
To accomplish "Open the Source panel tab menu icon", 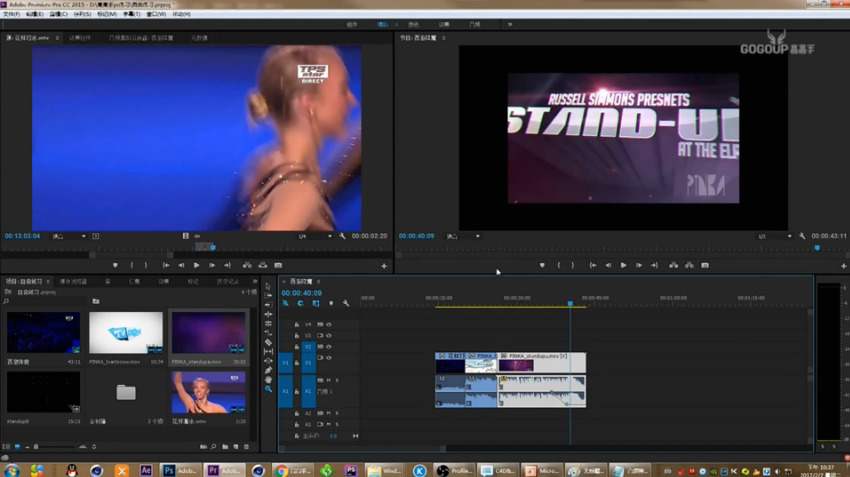I will 57,38.
